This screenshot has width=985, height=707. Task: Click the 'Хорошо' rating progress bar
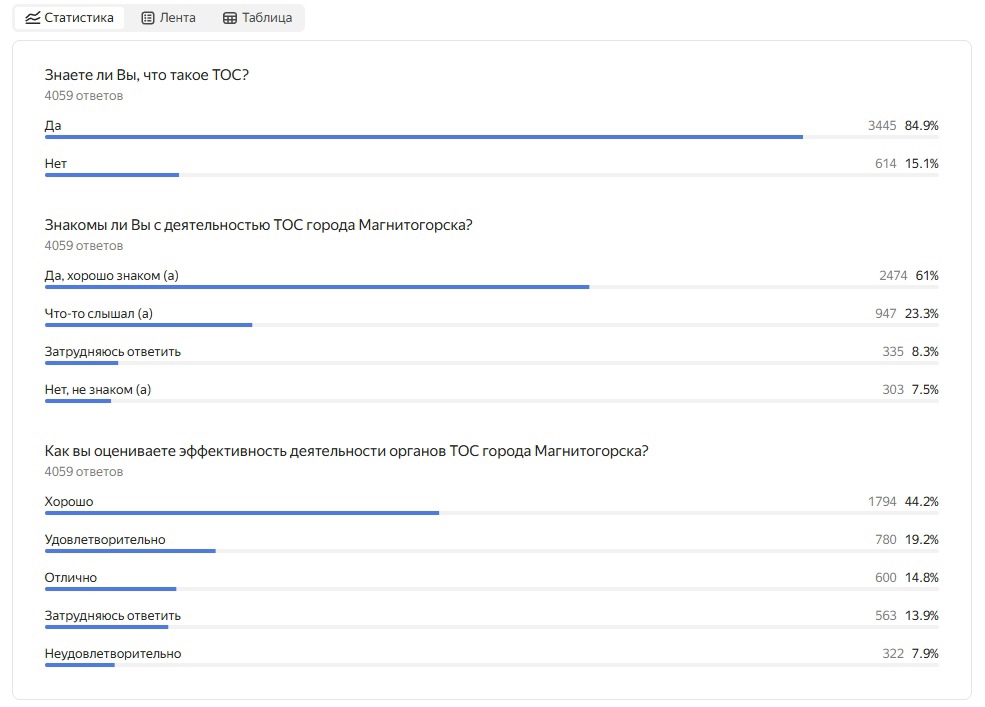pyautogui.click(x=242, y=513)
